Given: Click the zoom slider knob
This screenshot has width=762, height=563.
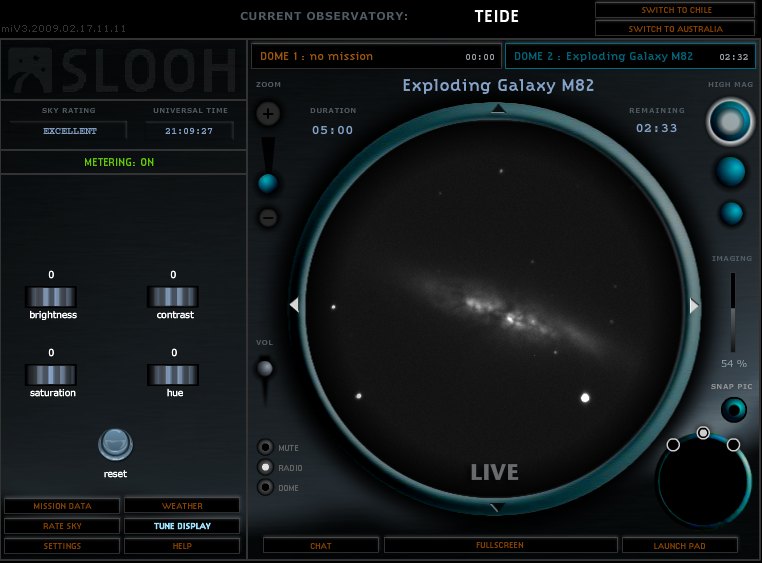Looking at the screenshot, I should coord(267,183).
